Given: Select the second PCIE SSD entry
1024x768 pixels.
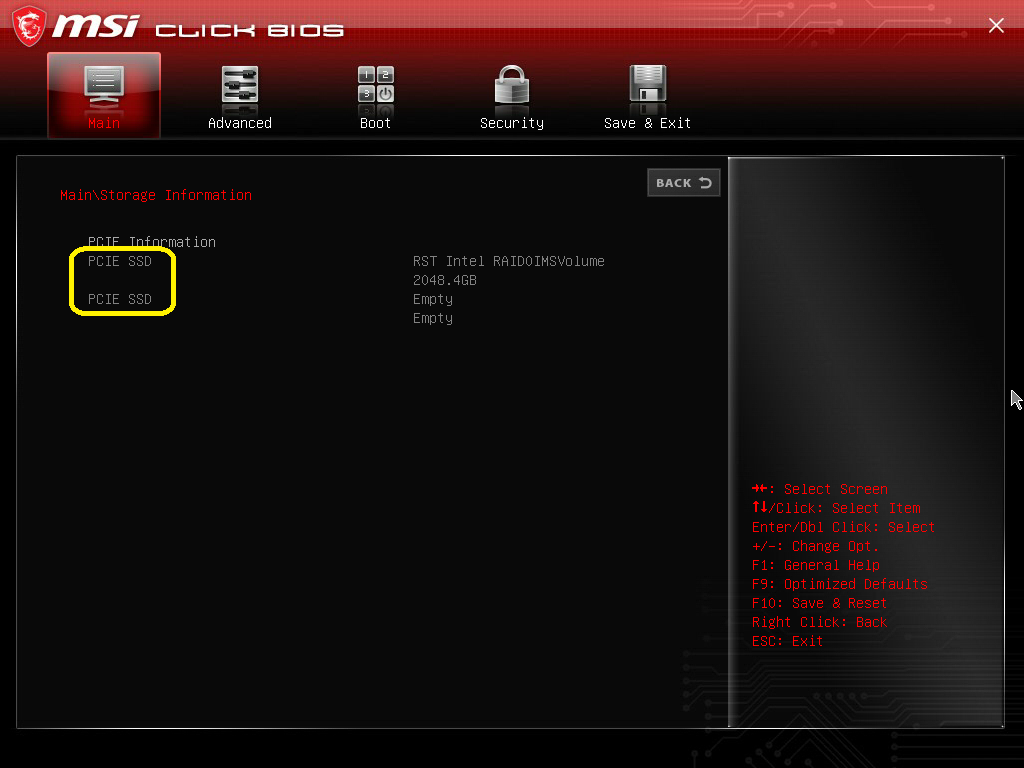Looking at the screenshot, I should [x=120, y=299].
